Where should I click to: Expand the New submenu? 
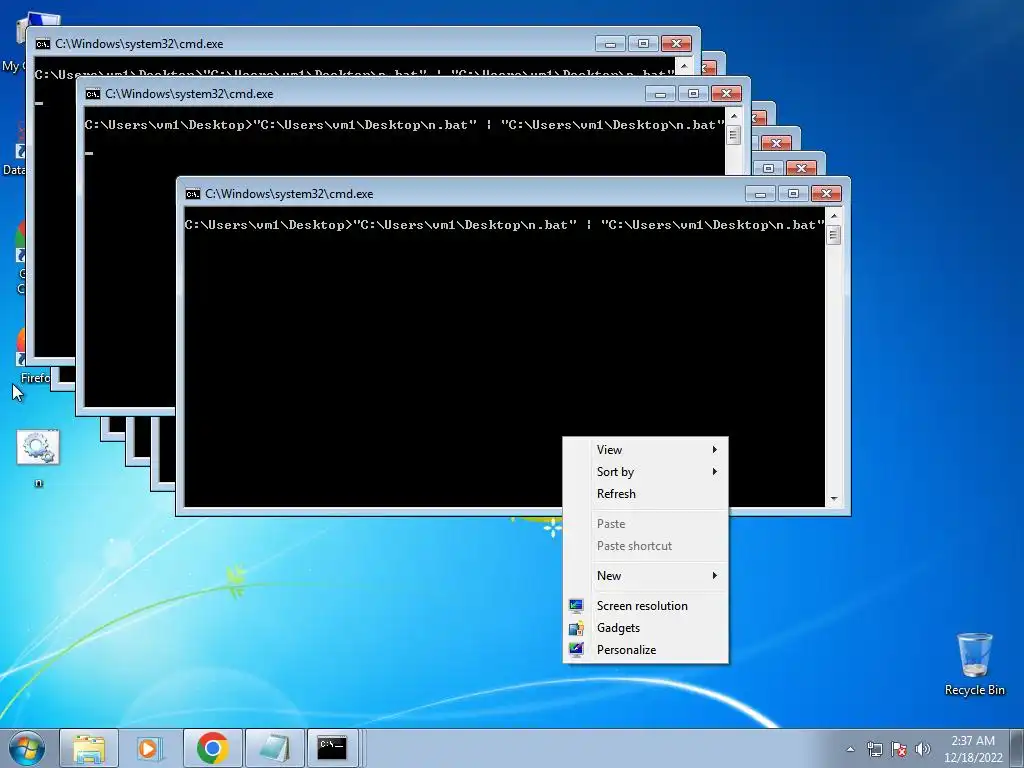tap(645, 575)
